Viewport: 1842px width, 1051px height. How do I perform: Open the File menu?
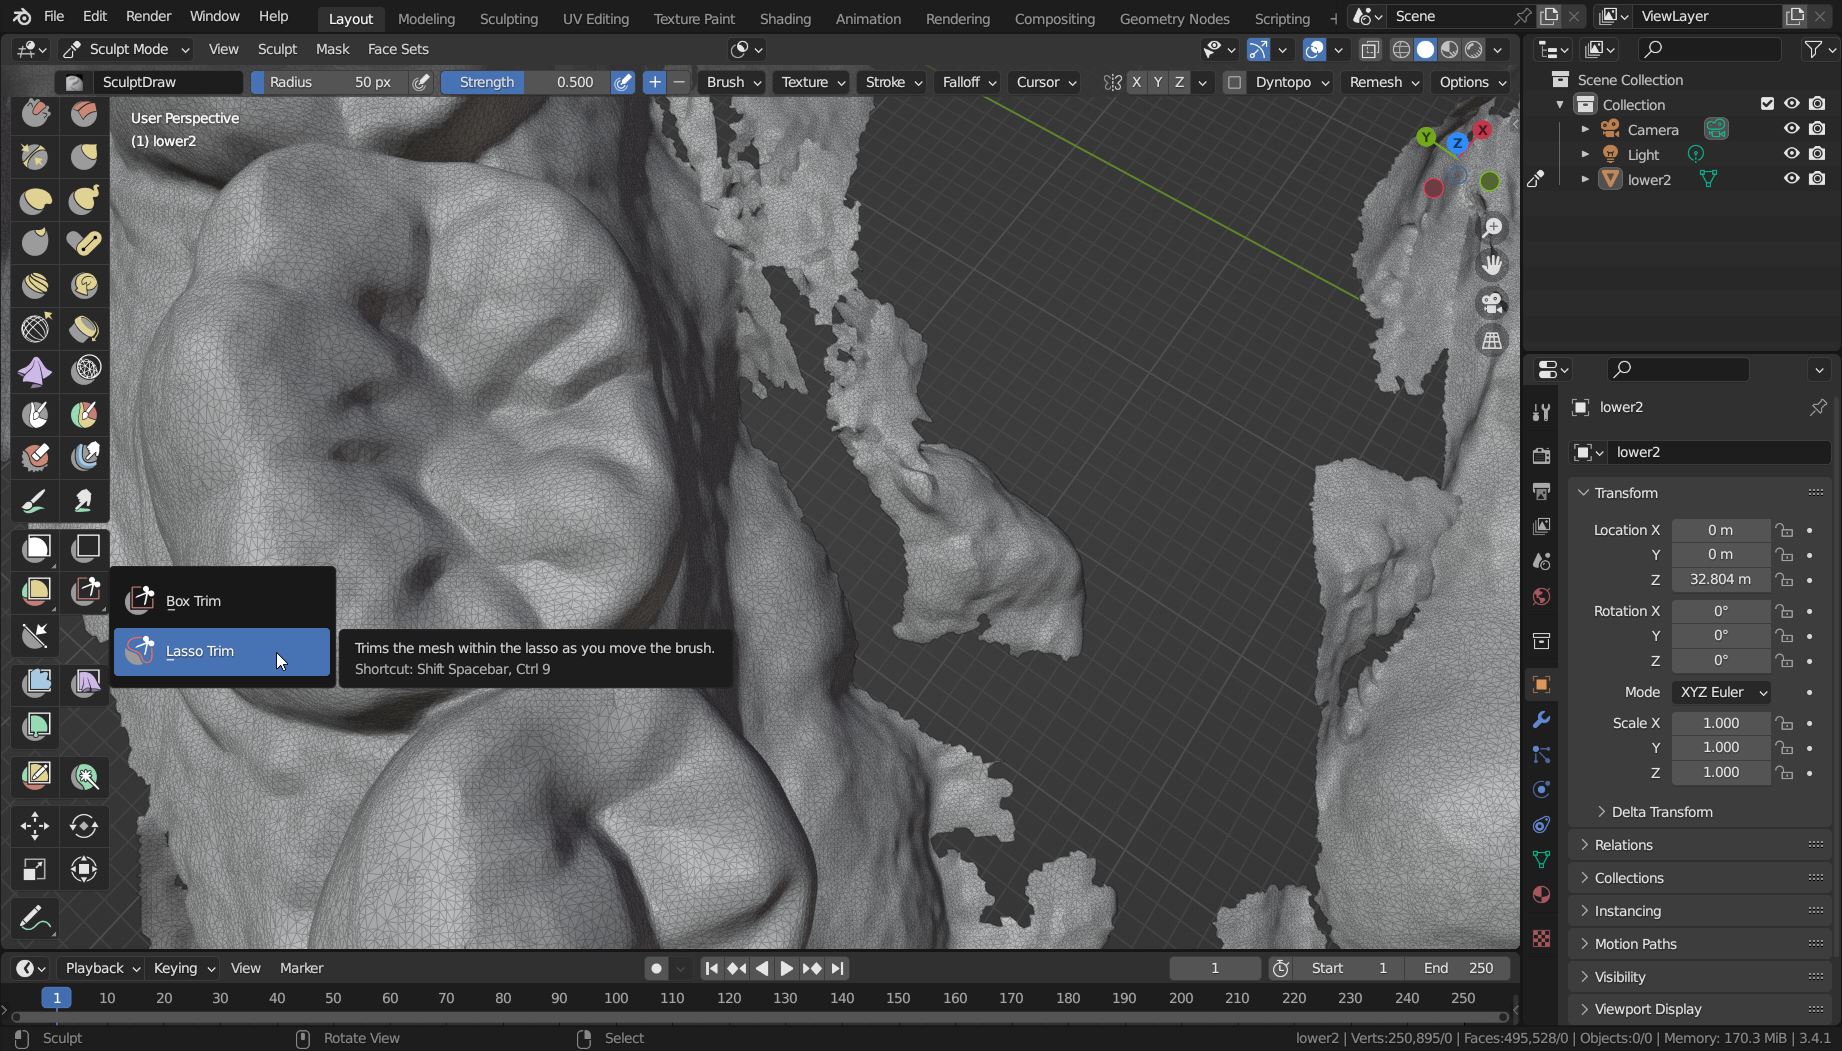(x=54, y=16)
